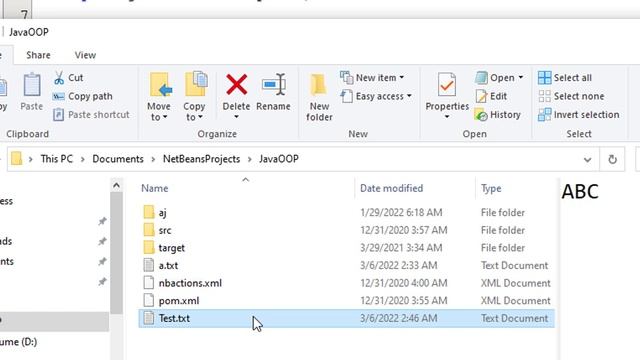The width and height of the screenshot is (640, 360).
Task: Select the target folder icon
Action: pyautogui.click(x=149, y=247)
